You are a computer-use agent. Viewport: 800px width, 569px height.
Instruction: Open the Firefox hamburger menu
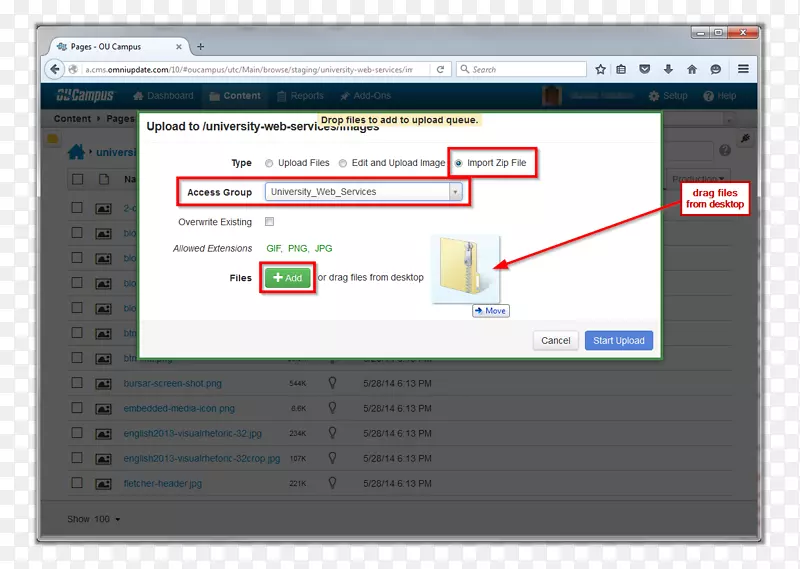pyautogui.click(x=743, y=70)
